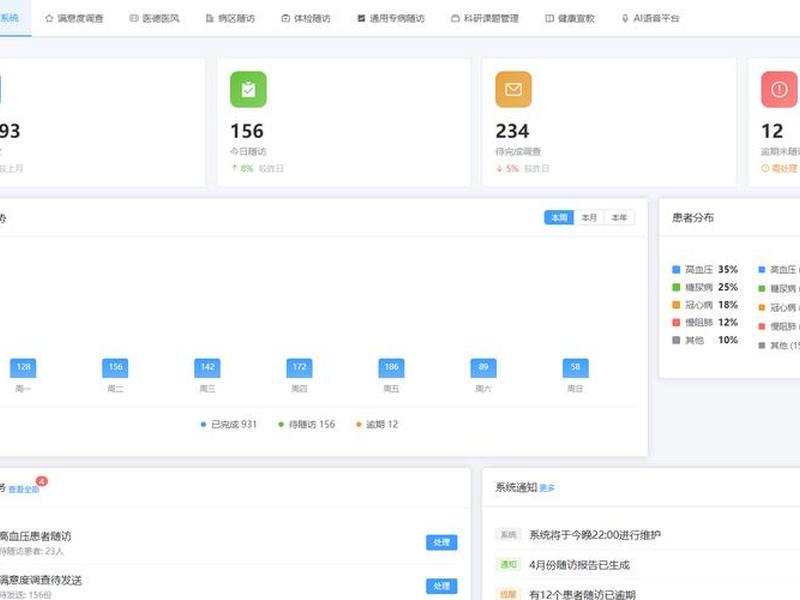Switch the chart range to 本年
800x600 pixels.
[x=619, y=217]
